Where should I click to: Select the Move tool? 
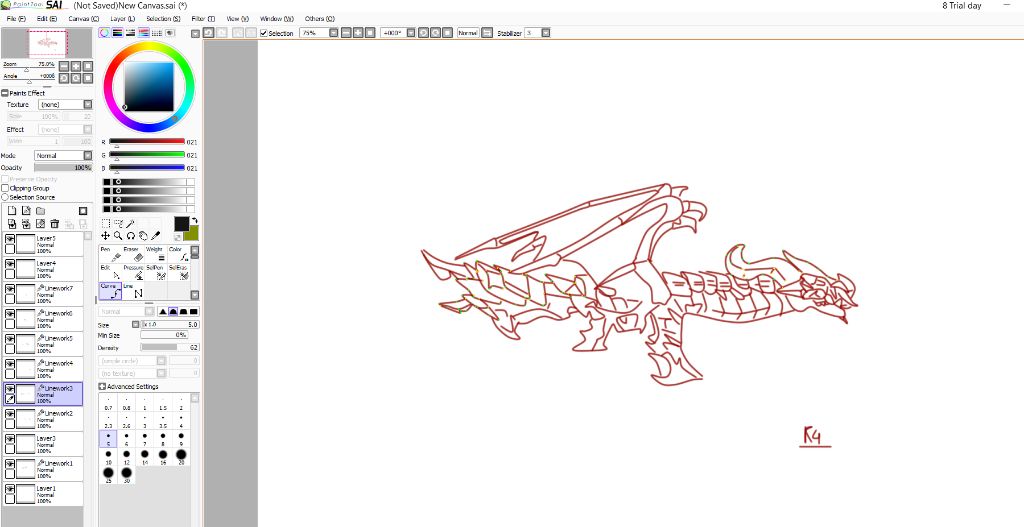(x=106, y=236)
